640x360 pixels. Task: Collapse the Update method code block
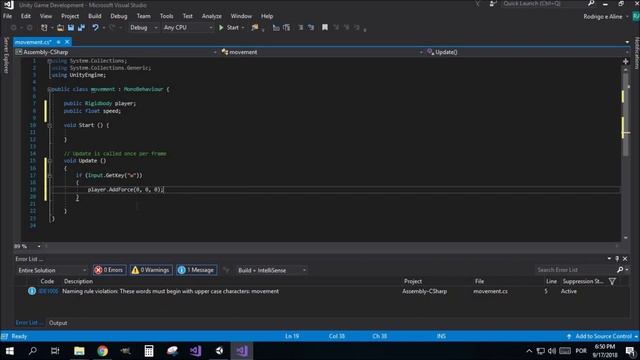point(49,161)
